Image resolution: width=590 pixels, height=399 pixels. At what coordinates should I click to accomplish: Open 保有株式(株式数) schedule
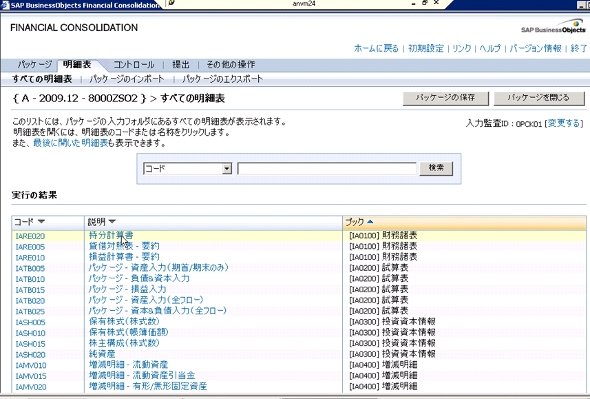pos(124,321)
